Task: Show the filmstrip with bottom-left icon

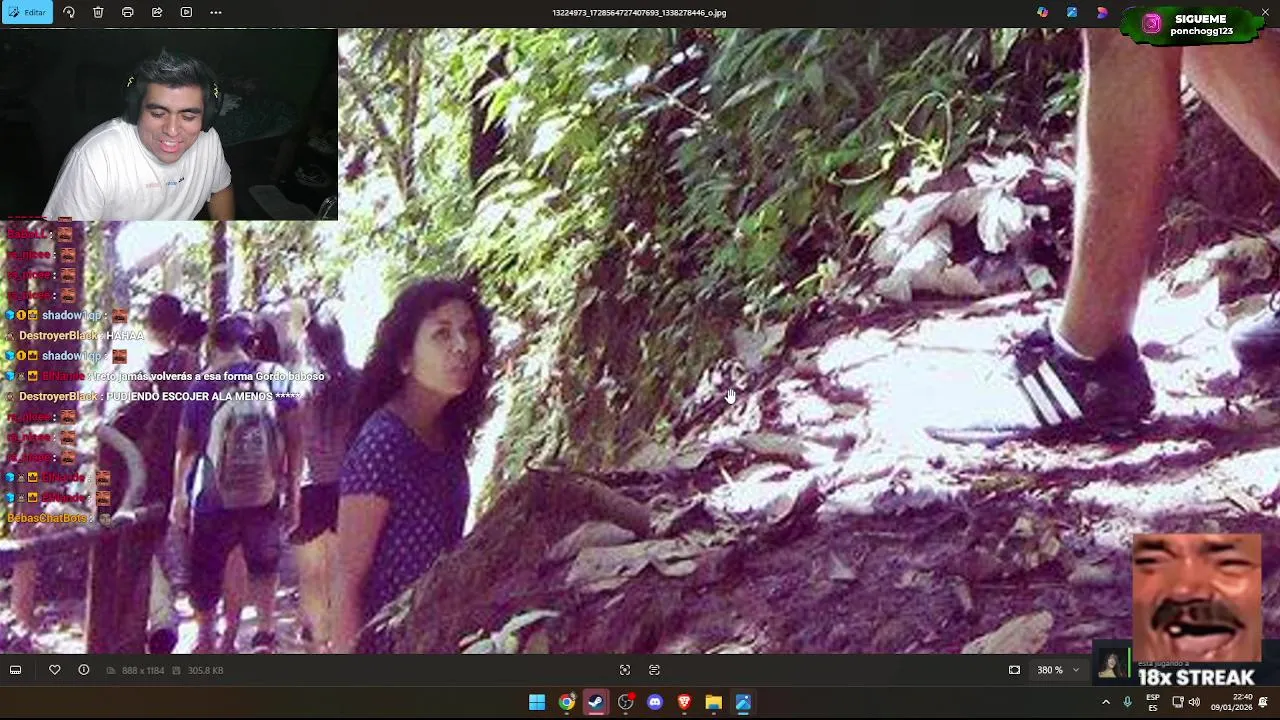Action: pos(15,670)
